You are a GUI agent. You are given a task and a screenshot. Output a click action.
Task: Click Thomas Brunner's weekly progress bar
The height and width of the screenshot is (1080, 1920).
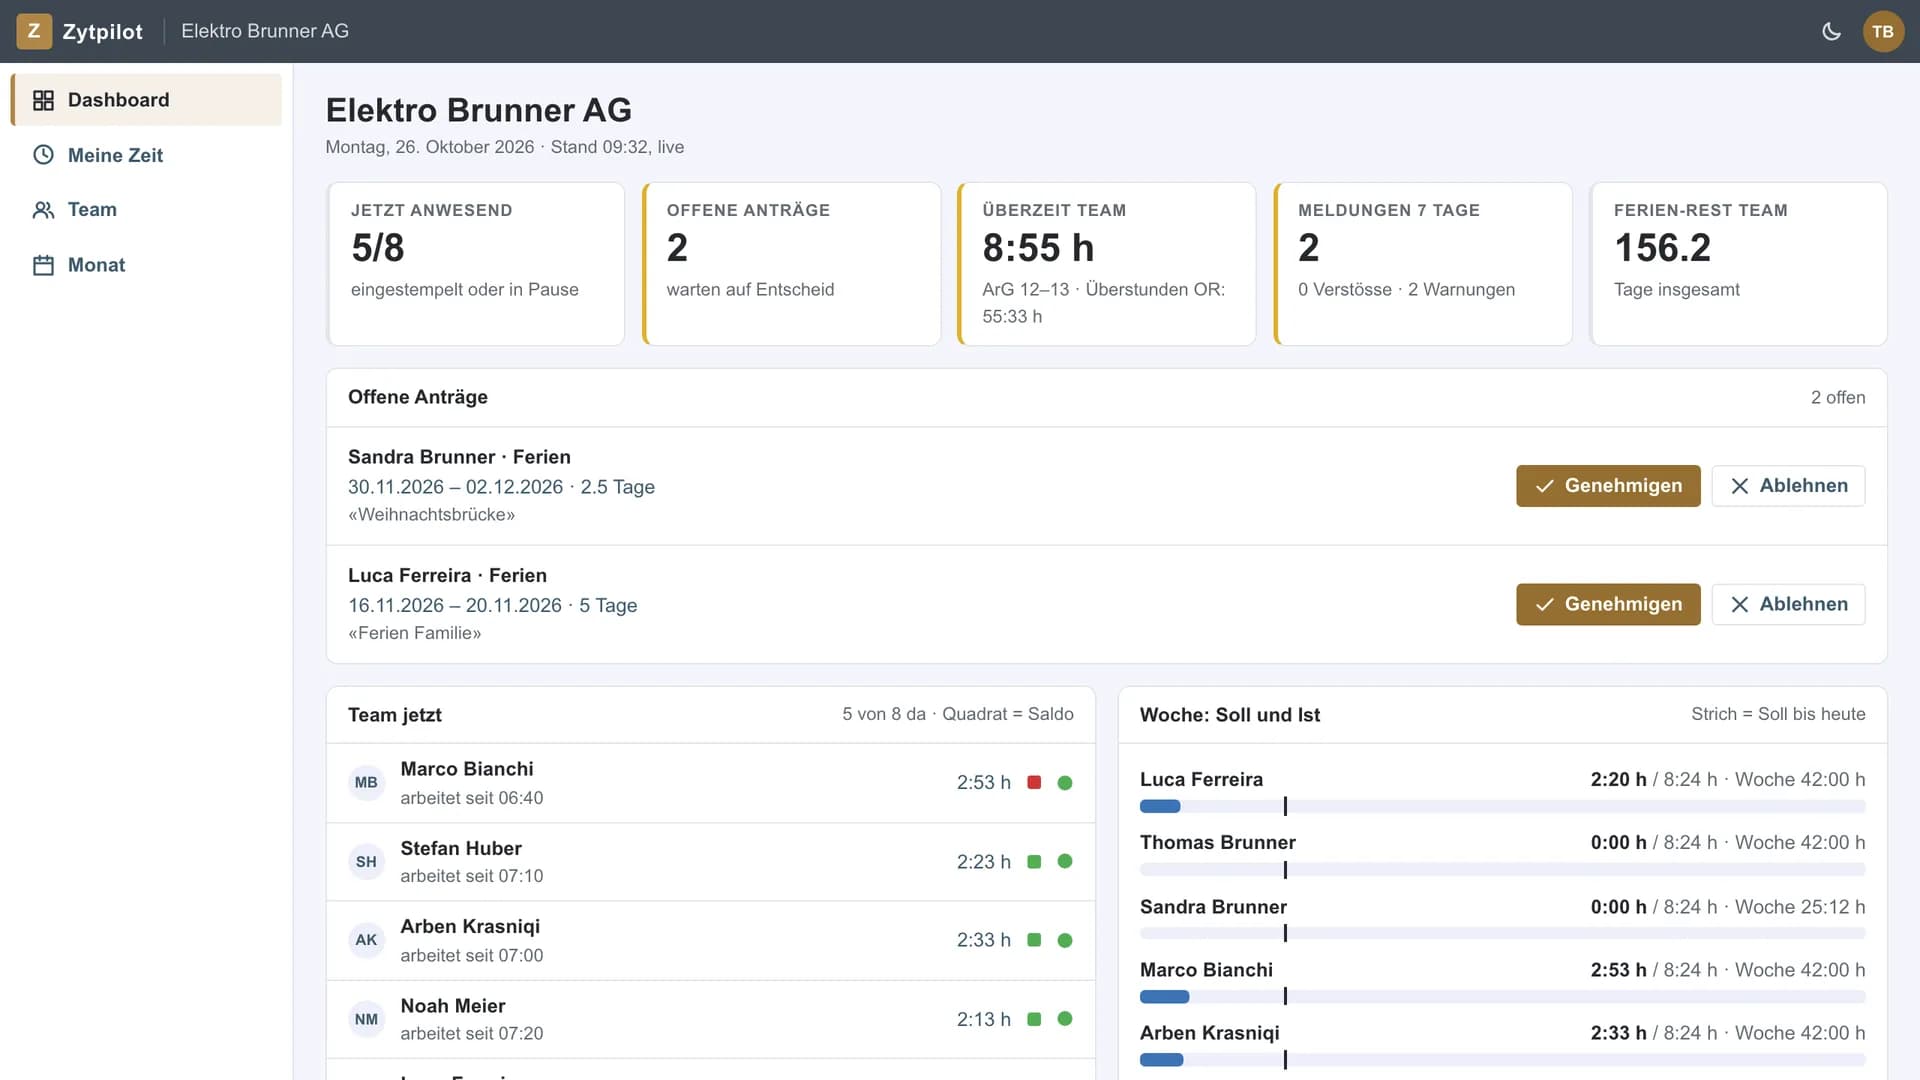(x=1502, y=870)
